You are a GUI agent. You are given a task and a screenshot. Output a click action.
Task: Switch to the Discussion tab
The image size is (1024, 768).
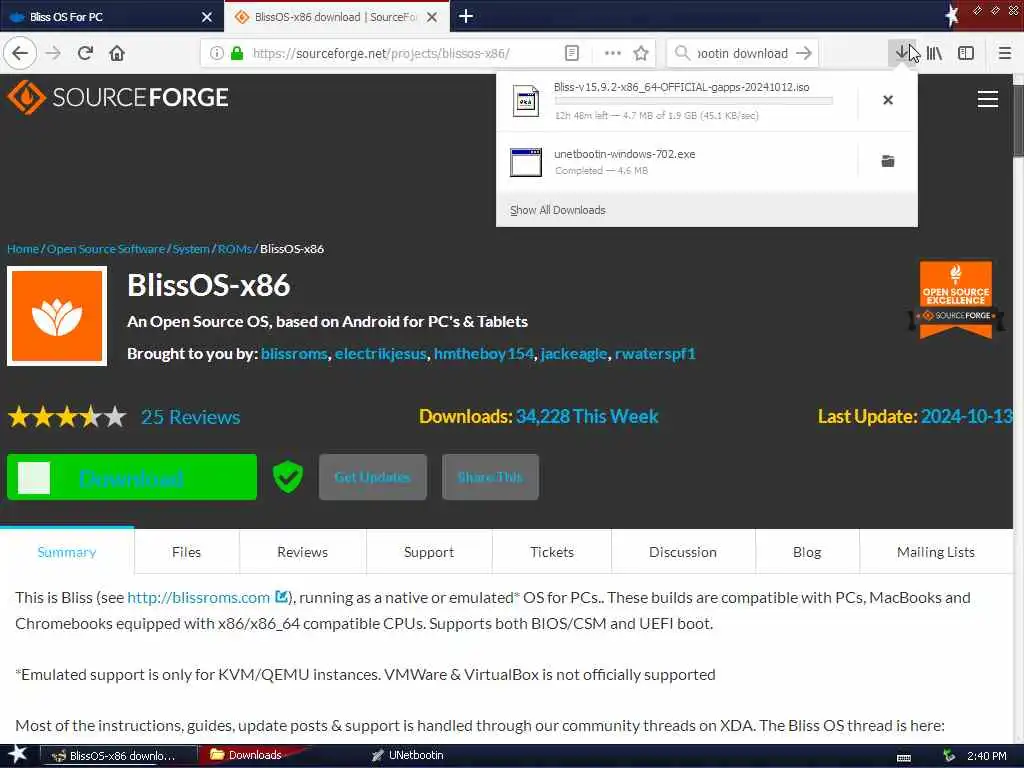coord(683,552)
